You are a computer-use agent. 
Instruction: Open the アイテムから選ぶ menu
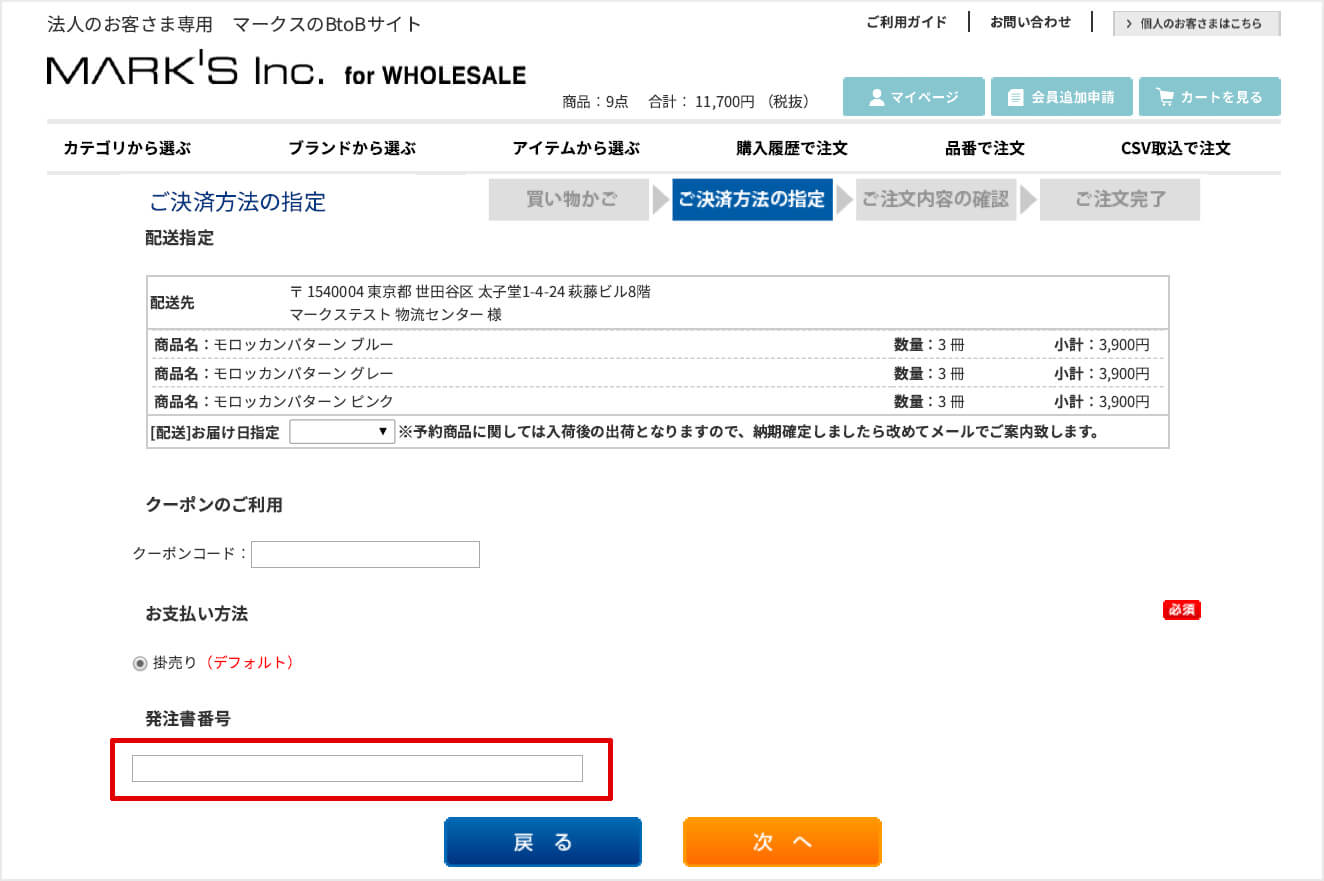[576, 148]
